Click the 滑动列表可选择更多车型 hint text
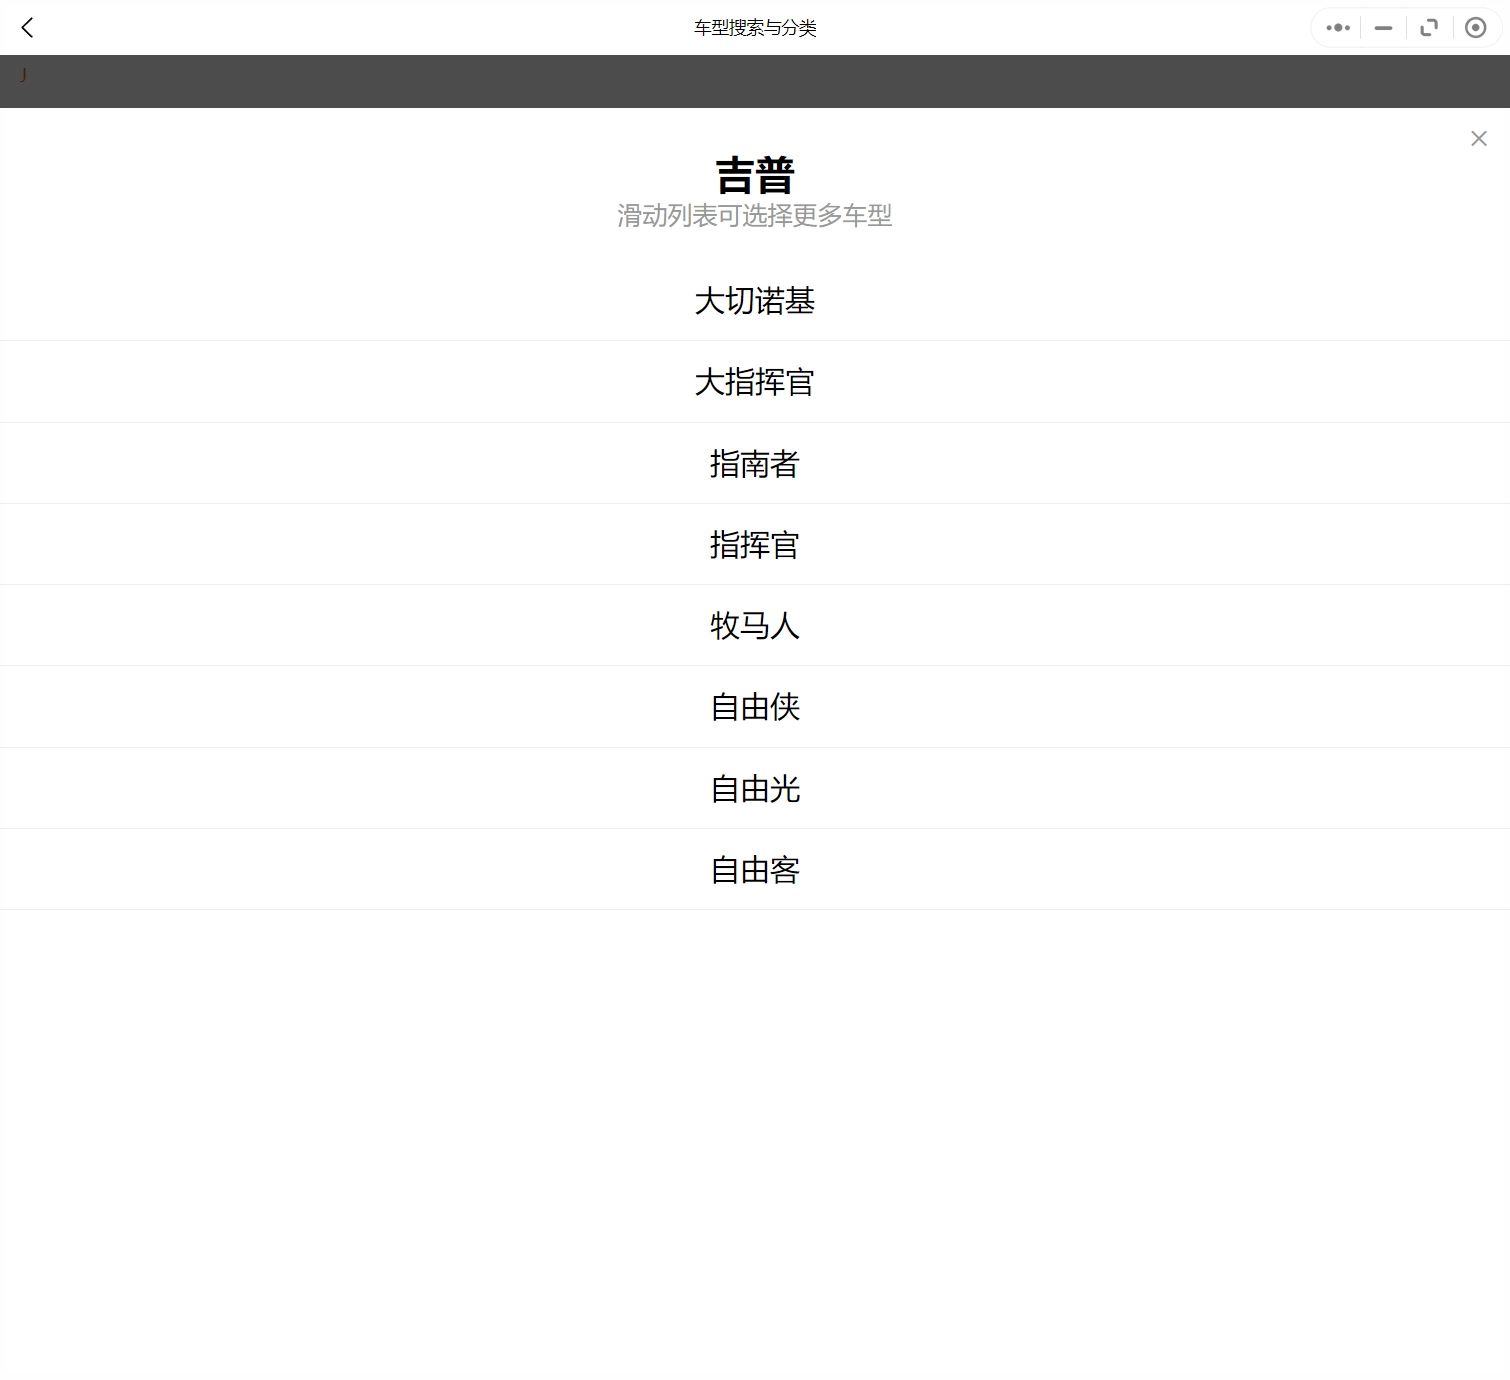 tap(754, 216)
